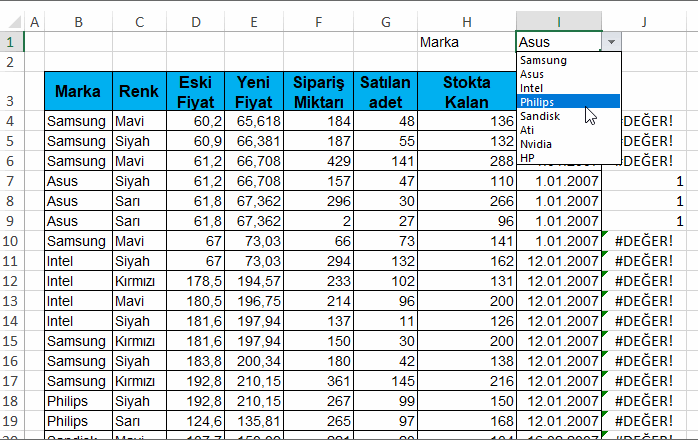Select sold count 145 cell
The width and height of the screenshot is (698, 440).
click(x=386, y=381)
